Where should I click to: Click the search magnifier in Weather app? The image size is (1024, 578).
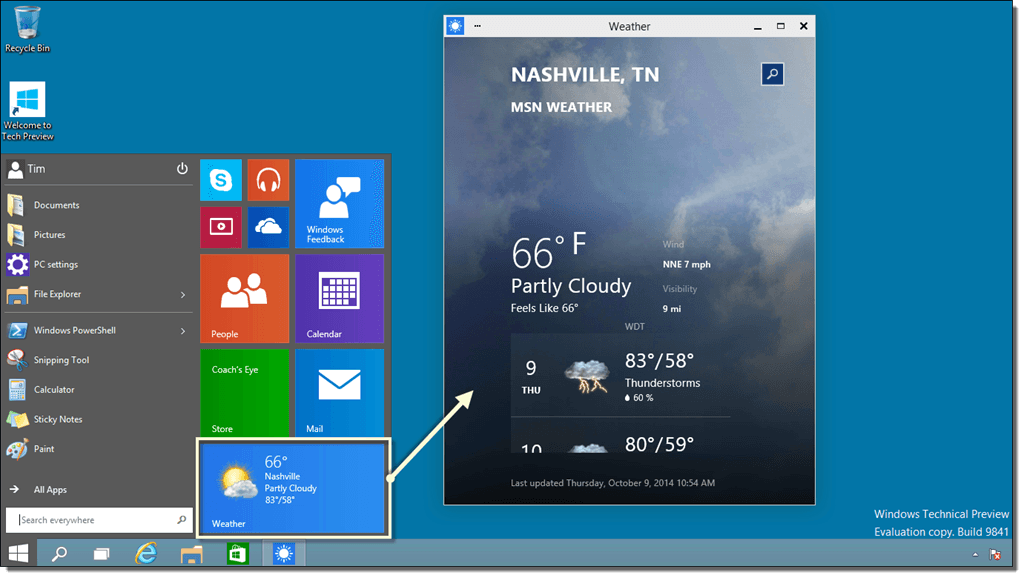coord(771,74)
